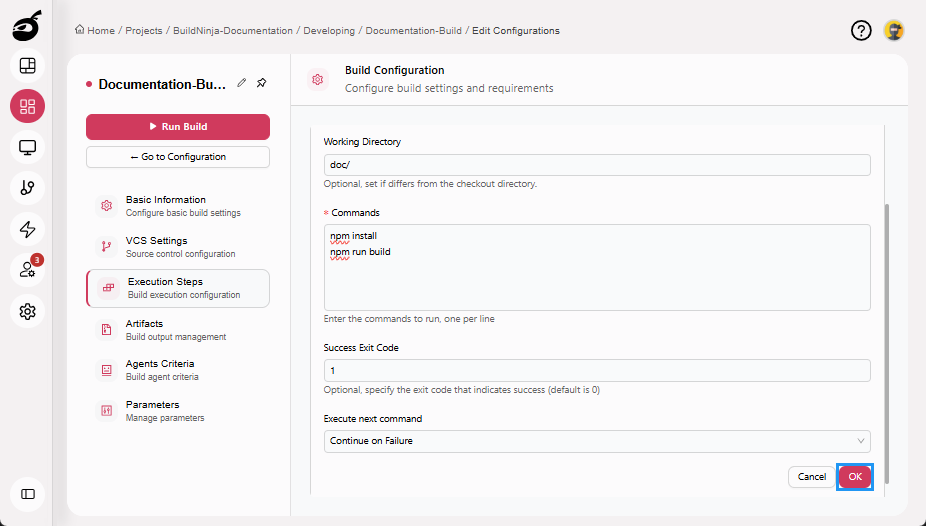
Task: Open the version control branch sidebar icon
Action: click(x=27, y=188)
